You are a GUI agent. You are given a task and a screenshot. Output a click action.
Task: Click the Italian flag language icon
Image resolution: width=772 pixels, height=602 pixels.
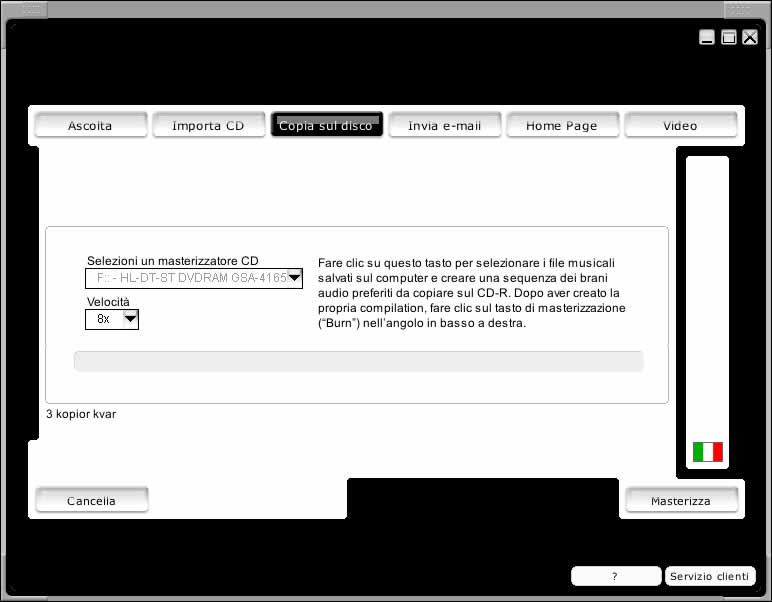707,452
